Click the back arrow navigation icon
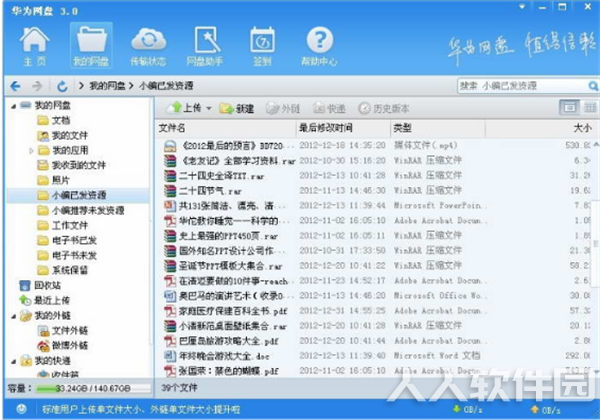Image resolution: width=600 pixels, height=420 pixels. click(15, 86)
